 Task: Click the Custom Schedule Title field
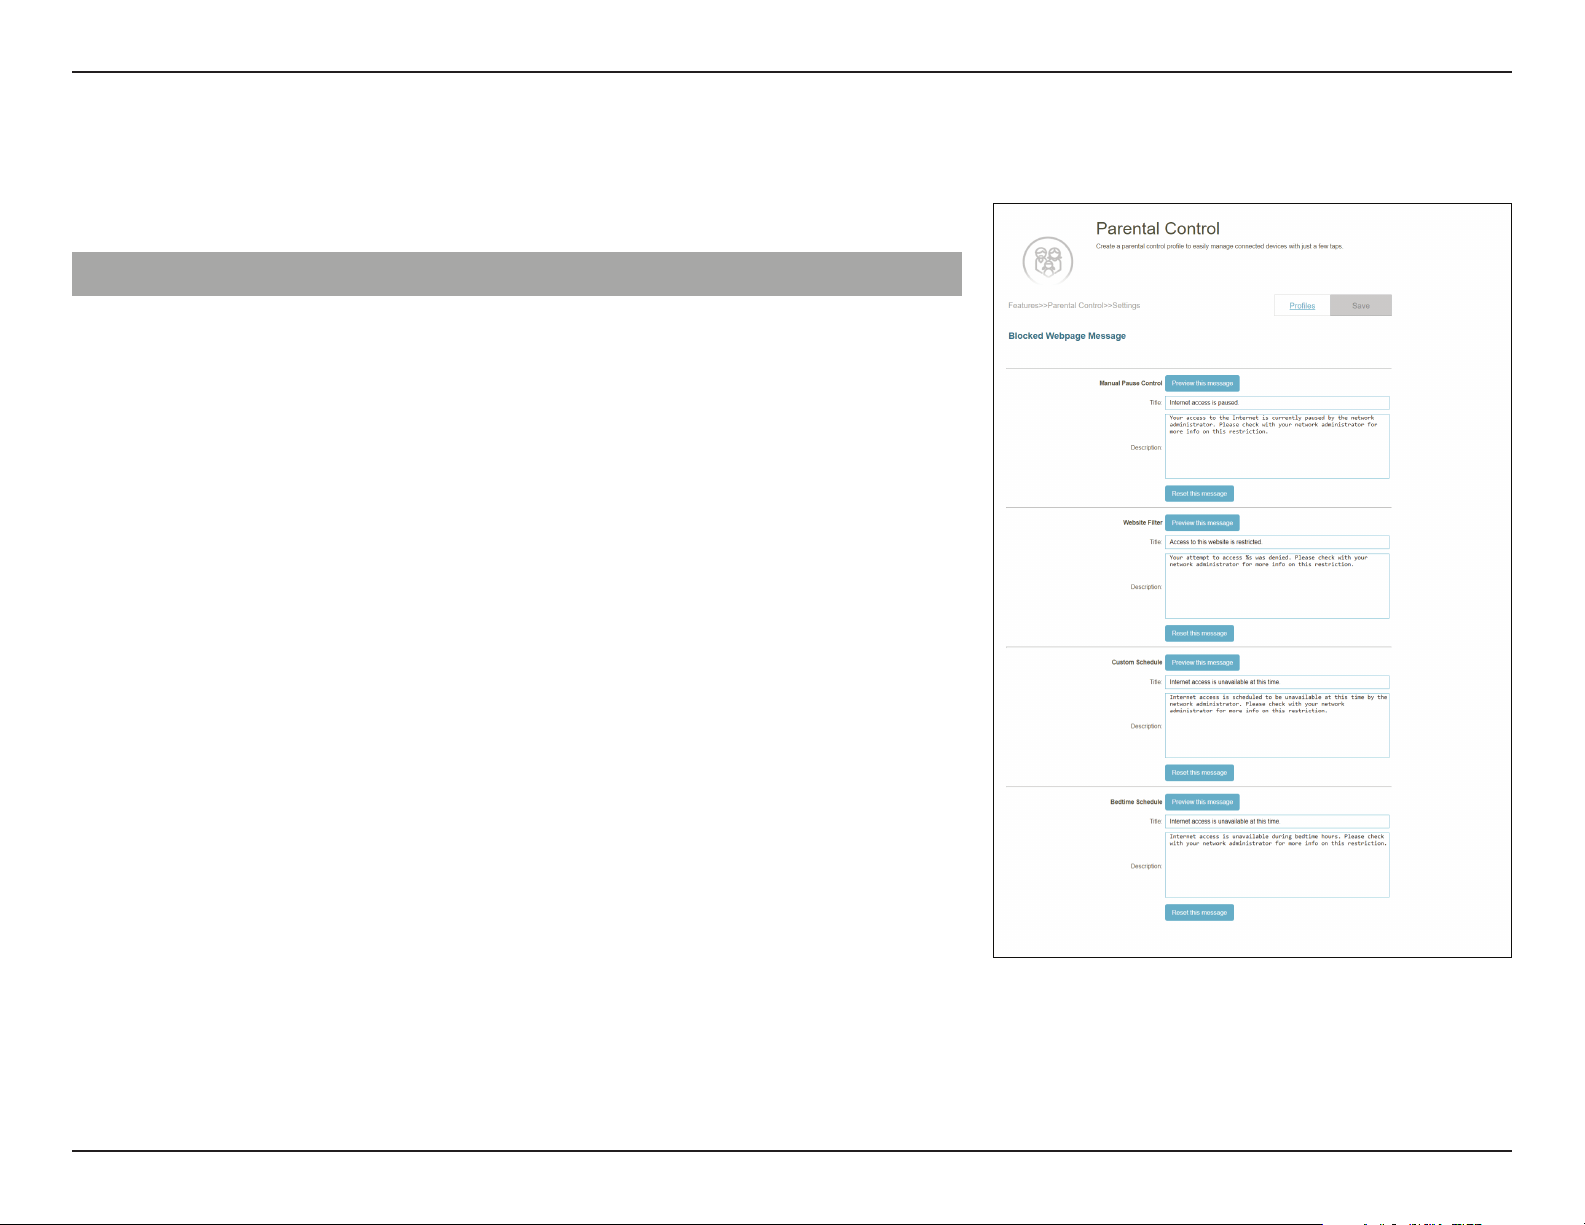coord(1277,682)
